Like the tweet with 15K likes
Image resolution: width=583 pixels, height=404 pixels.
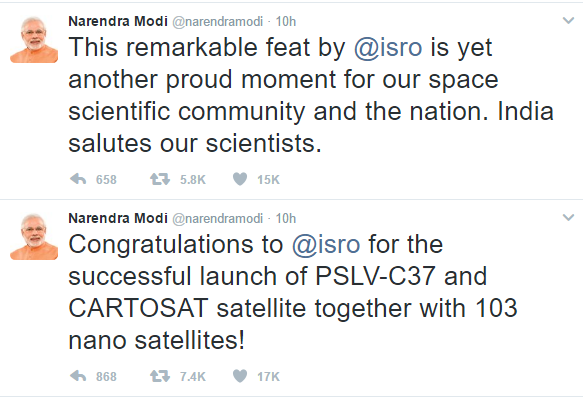click(240, 180)
